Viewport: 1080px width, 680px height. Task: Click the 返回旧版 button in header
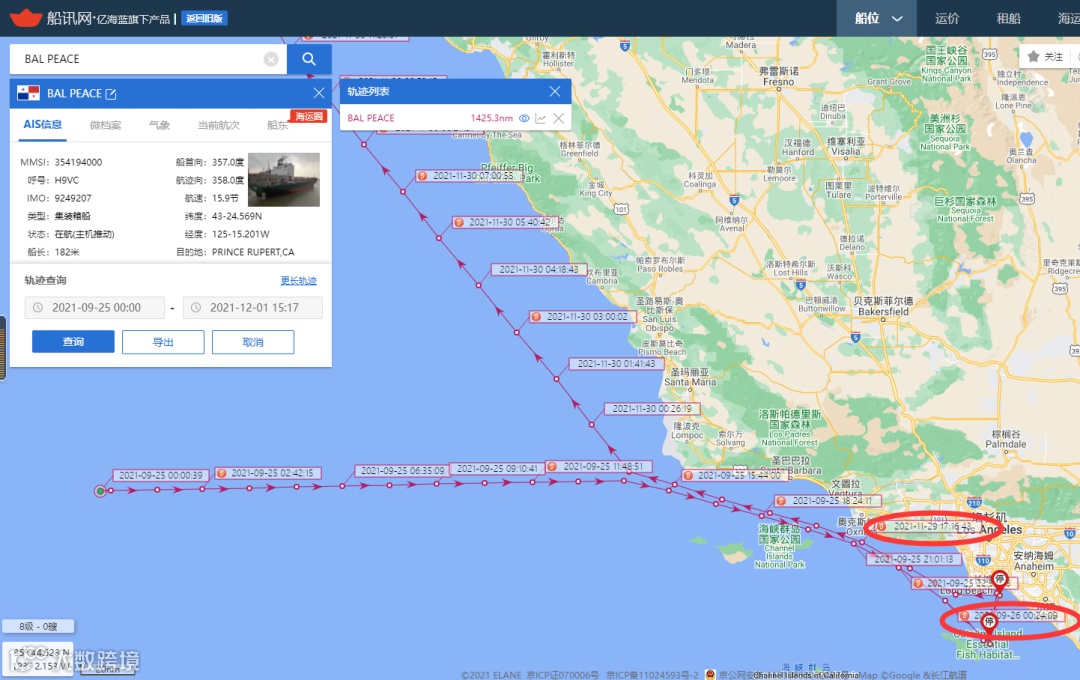(x=205, y=19)
